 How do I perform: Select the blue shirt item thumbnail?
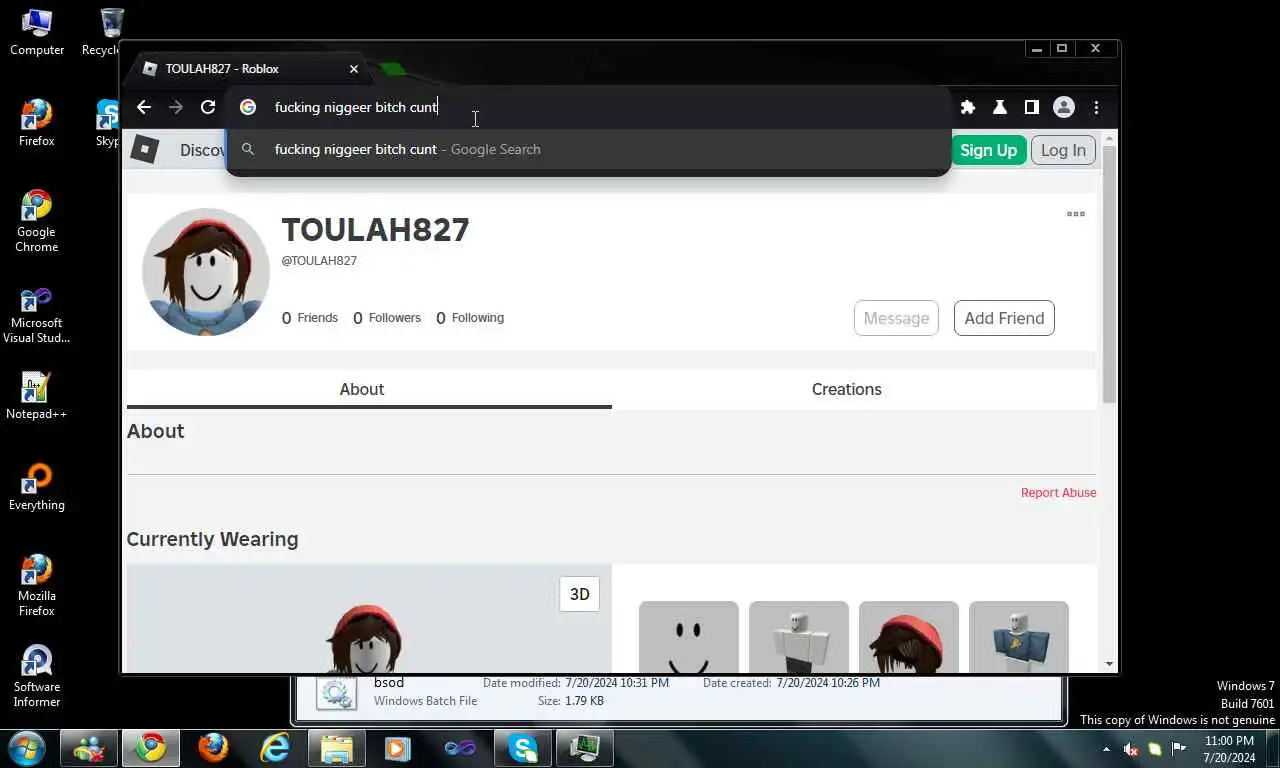[1019, 637]
